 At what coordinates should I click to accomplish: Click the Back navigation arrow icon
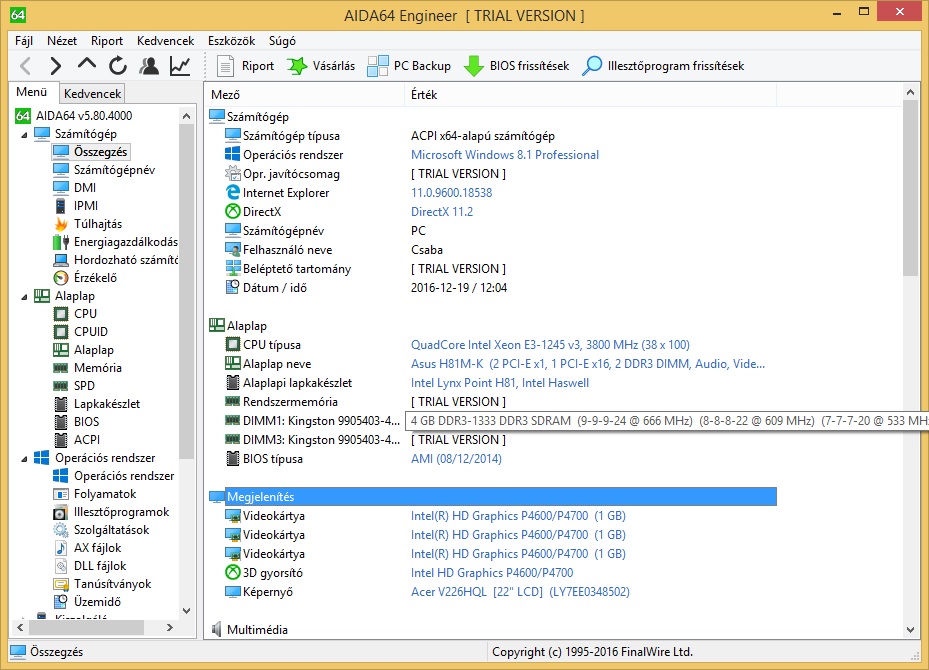coord(25,66)
